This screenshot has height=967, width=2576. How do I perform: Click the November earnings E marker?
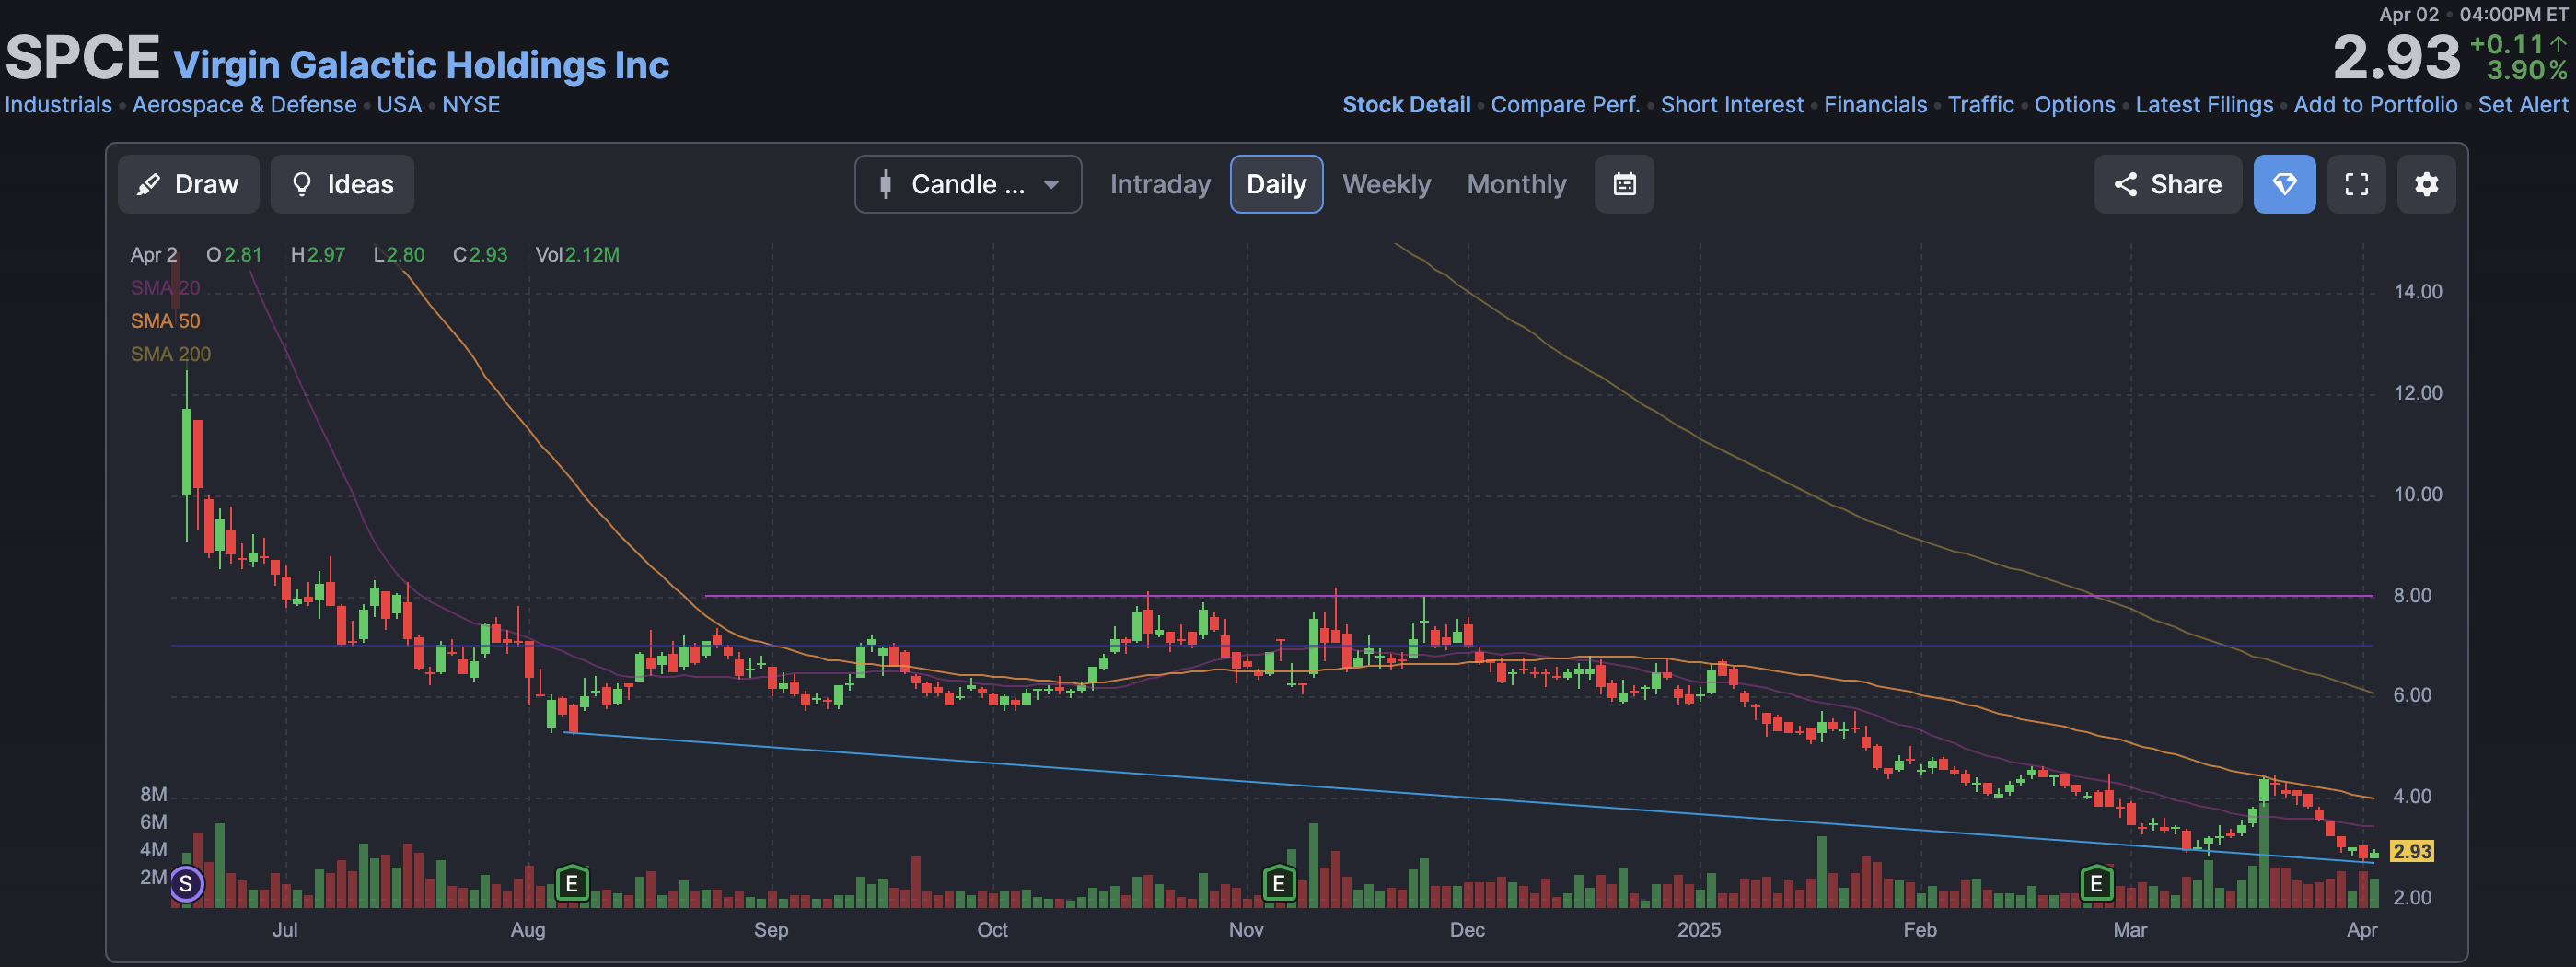click(1278, 884)
